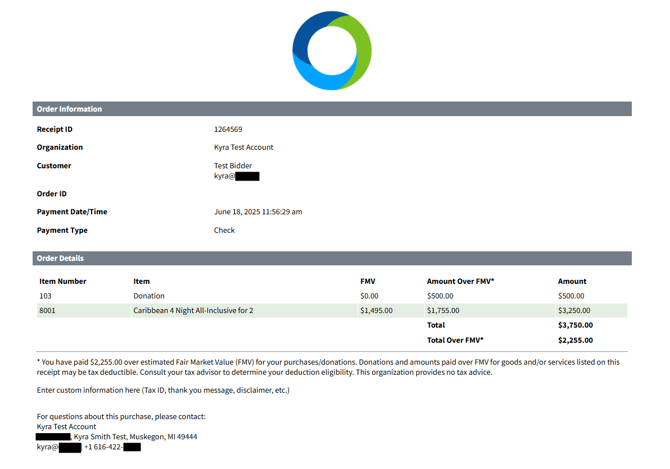Screen dimensions: 670x469
Task: Click the customer email under Test Bidder
Action: pyautogui.click(x=236, y=176)
